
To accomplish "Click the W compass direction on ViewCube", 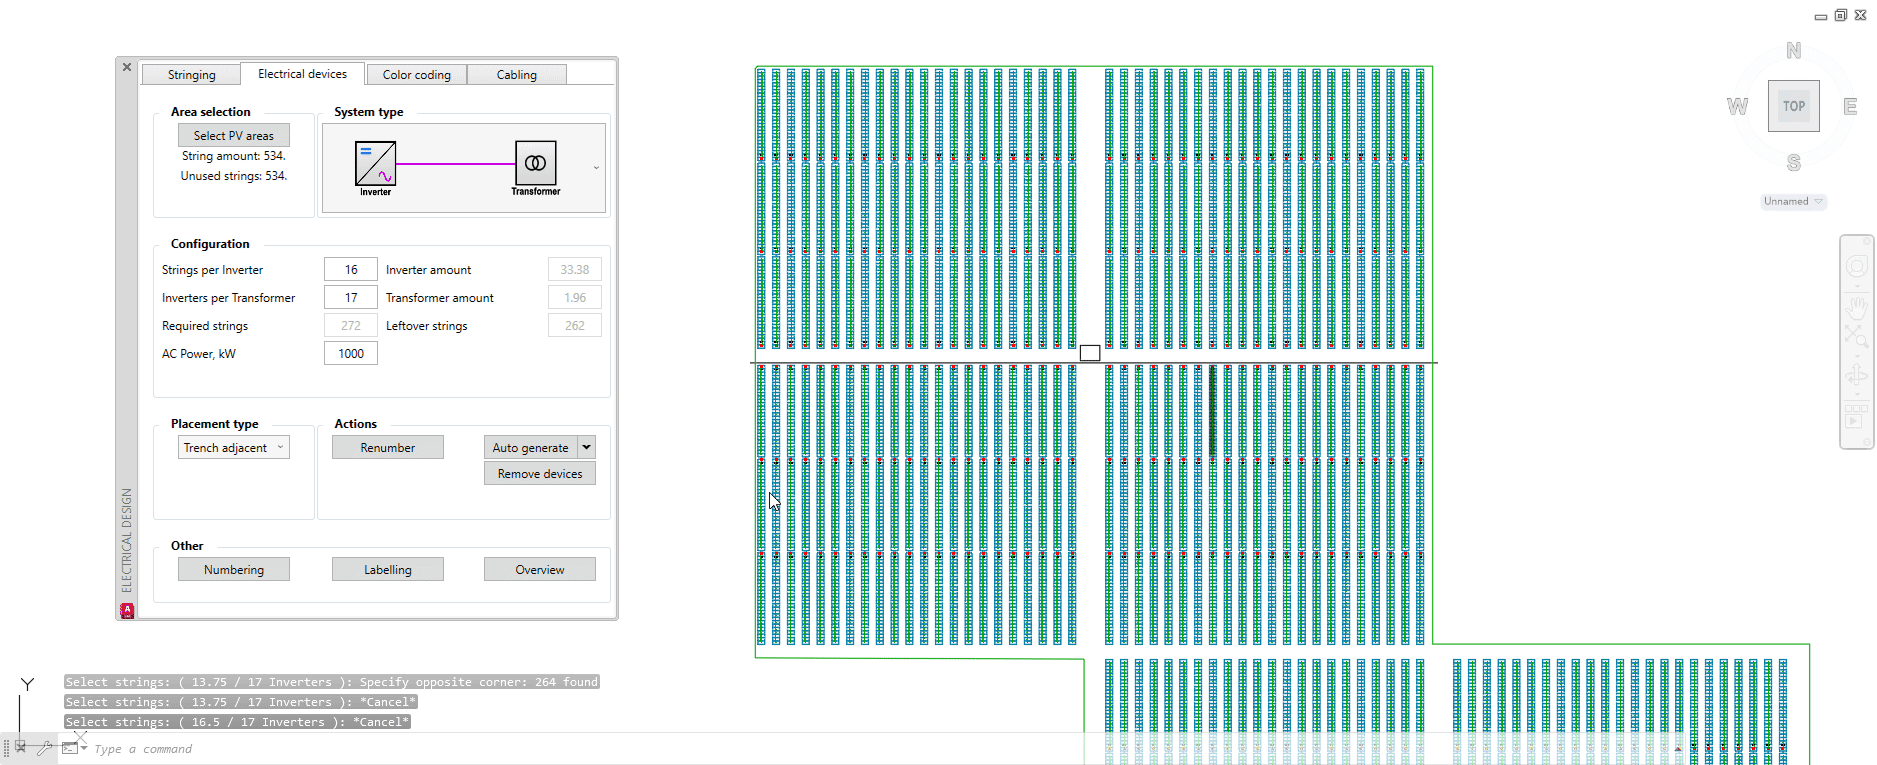I will click(x=1737, y=107).
